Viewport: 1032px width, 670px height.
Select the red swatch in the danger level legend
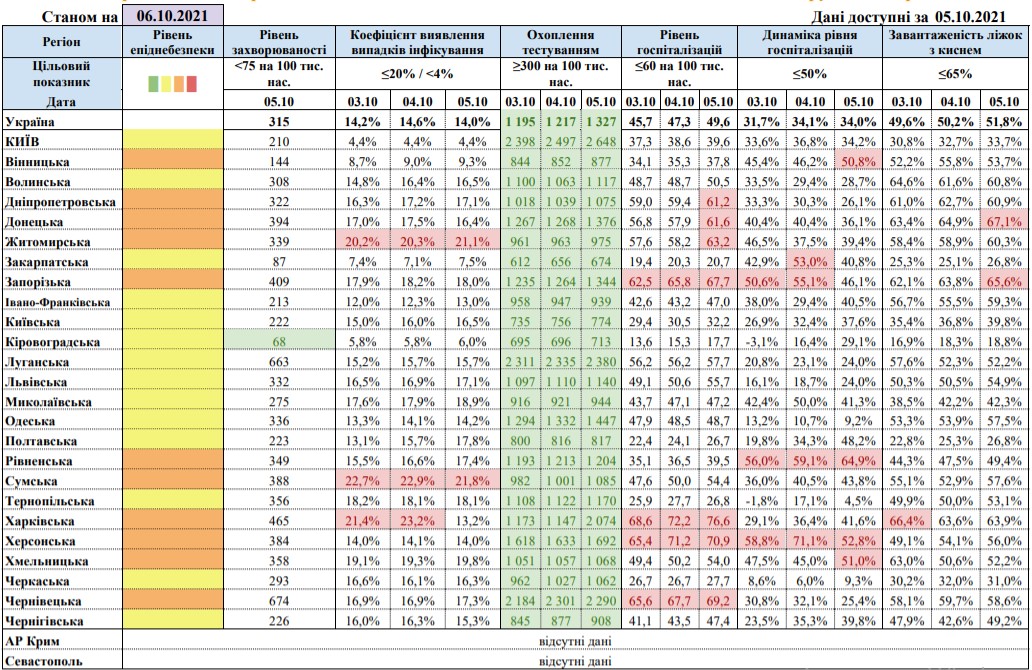tap(191, 83)
